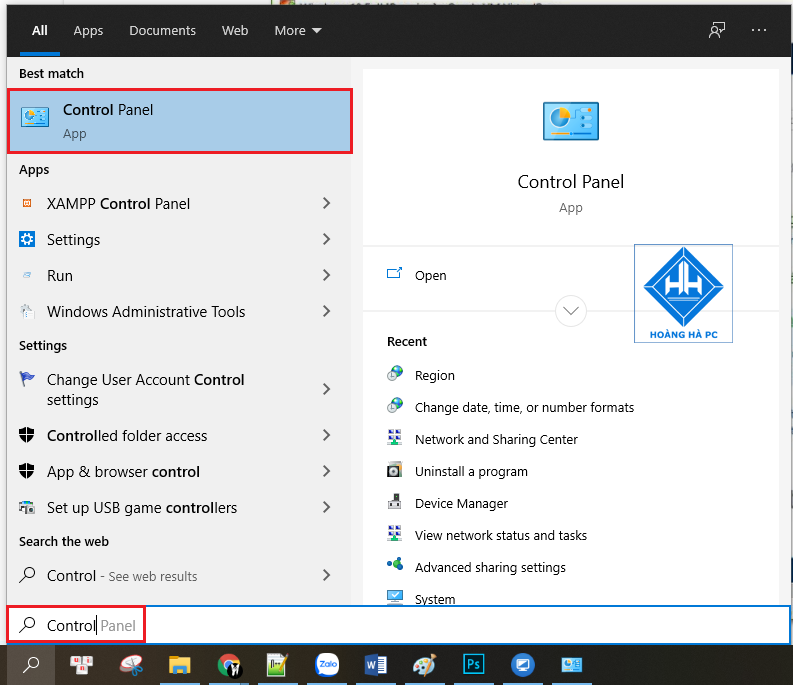Screen dimensions: 793x685
Task: Open Microsoft Word from the taskbar
Action: (x=376, y=665)
